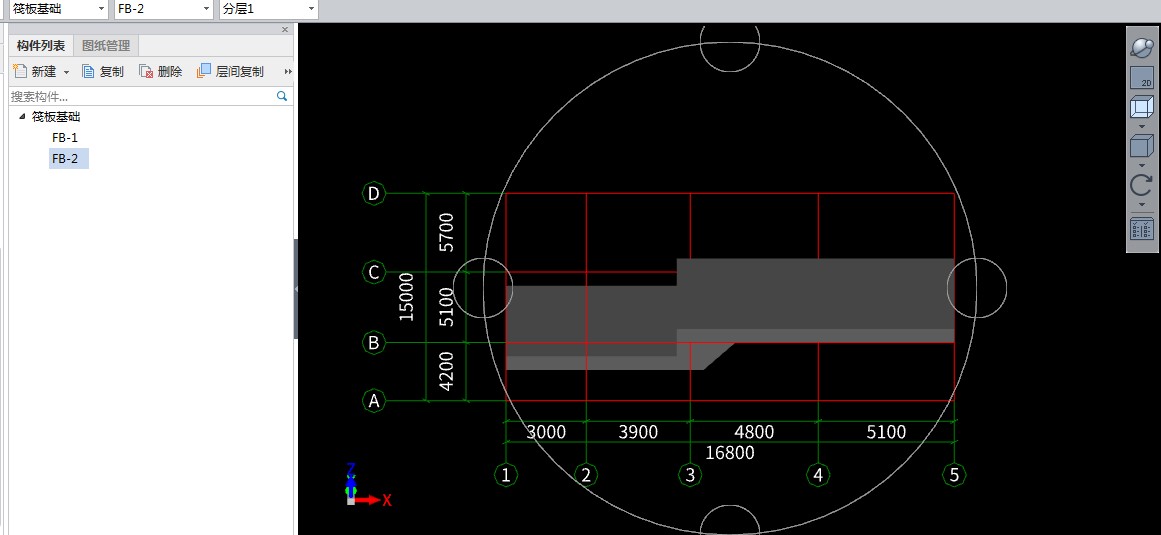Click the search magnifier icon
The image size is (1161, 535).
tap(281, 96)
